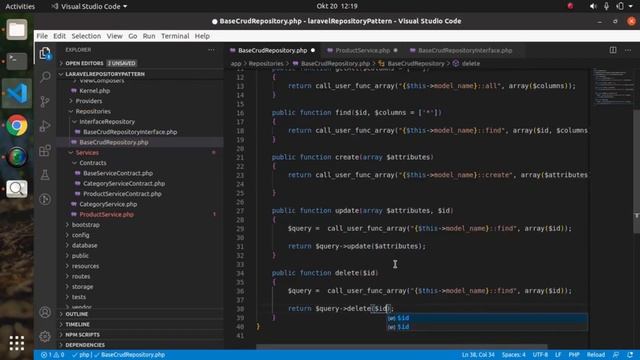Click the red recording indicator in top bar
Image resolution: width=640 pixels, height=360 pixels.
(x=570, y=6)
